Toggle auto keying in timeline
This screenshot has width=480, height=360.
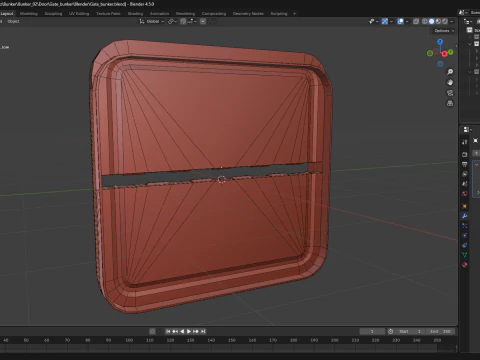[152, 331]
